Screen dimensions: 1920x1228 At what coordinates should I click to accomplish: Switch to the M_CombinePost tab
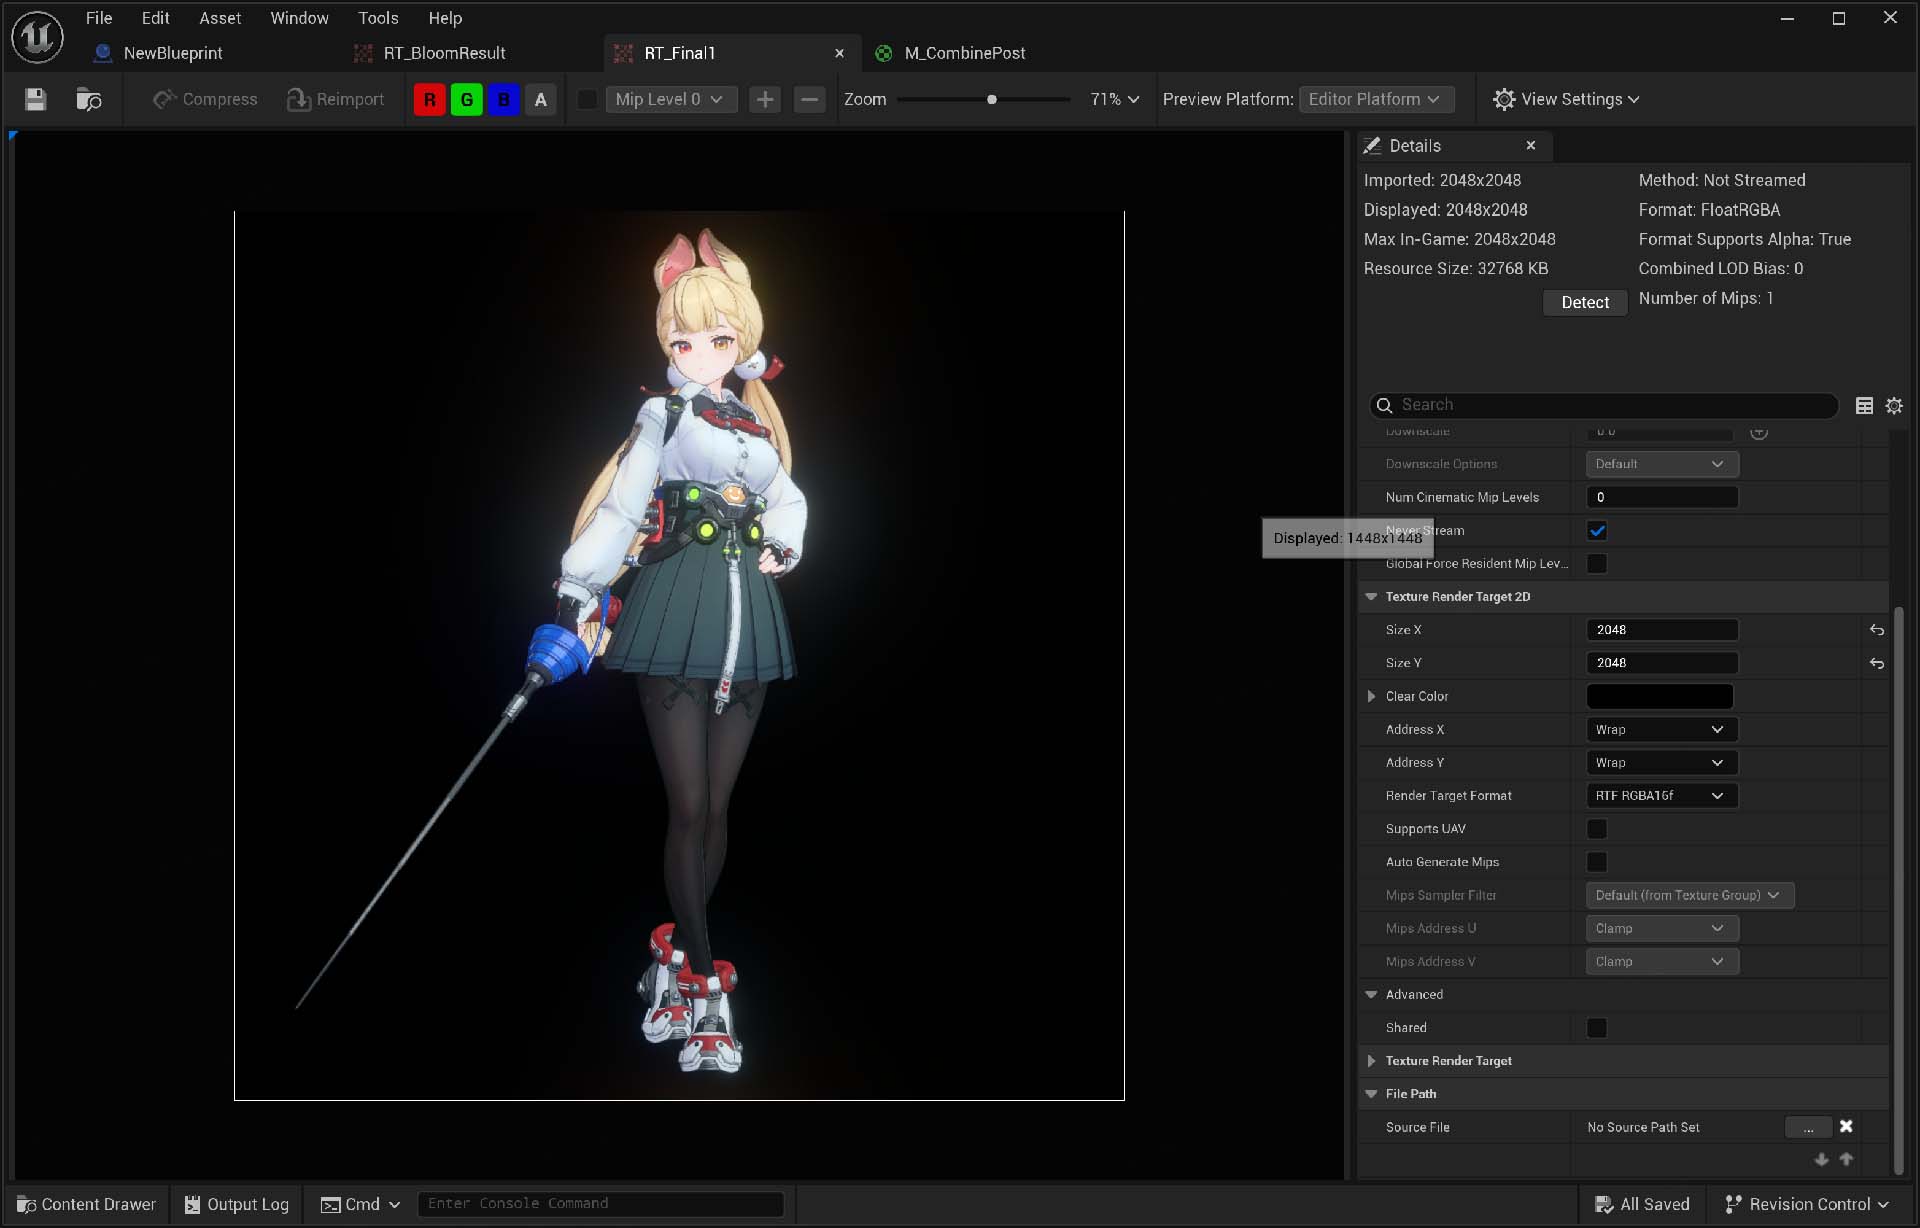click(964, 53)
